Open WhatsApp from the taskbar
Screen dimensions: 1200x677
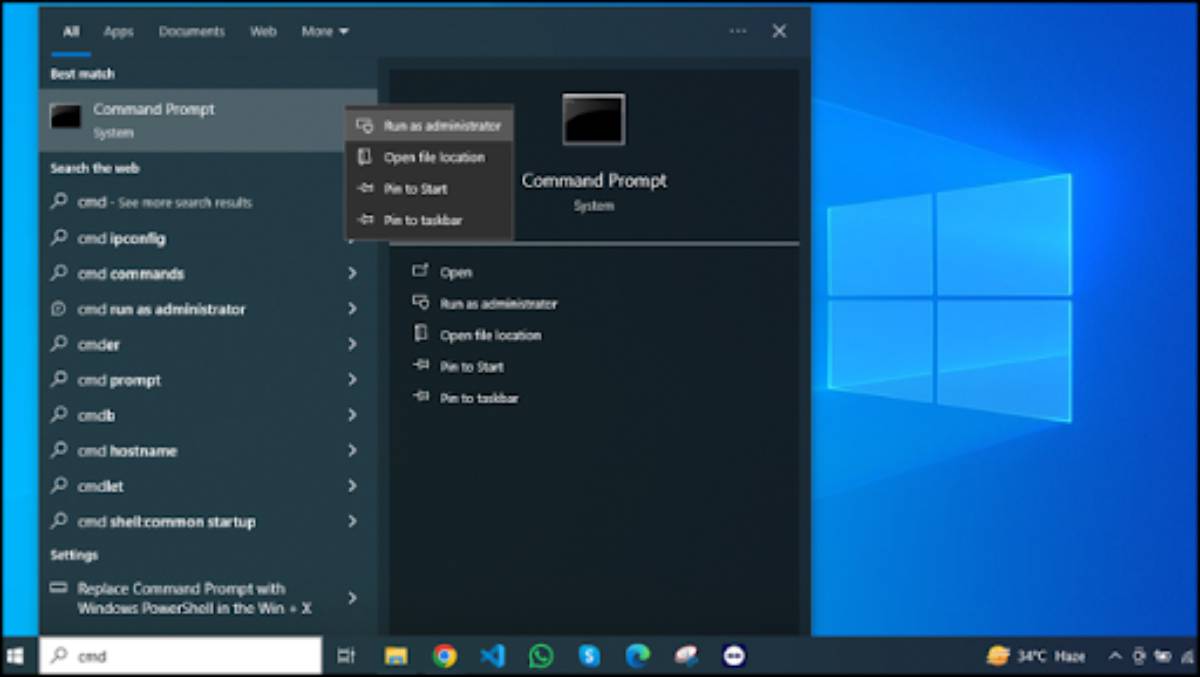[x=541, y=656]
